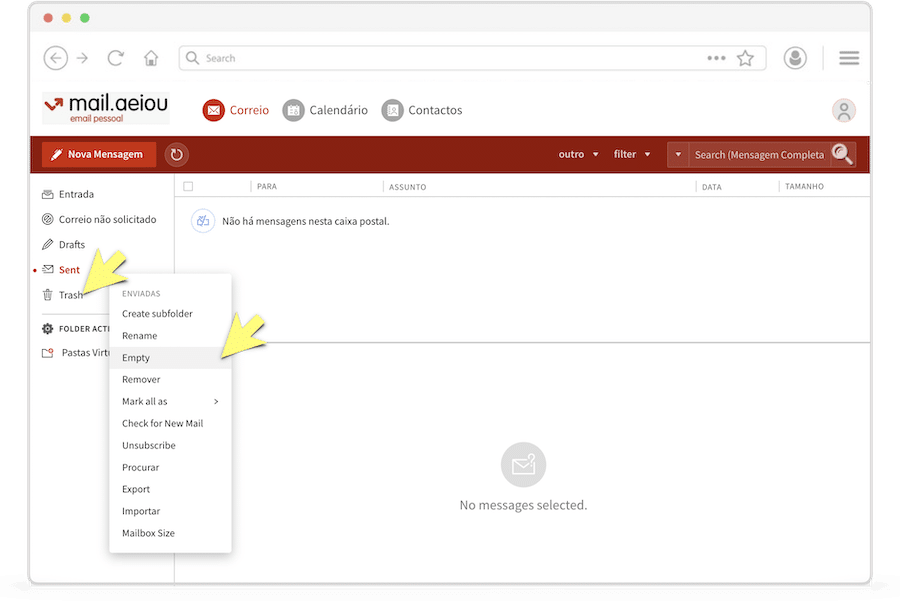Bookmark page with the star icon
900x602 pixels.
tap(745, 58)
